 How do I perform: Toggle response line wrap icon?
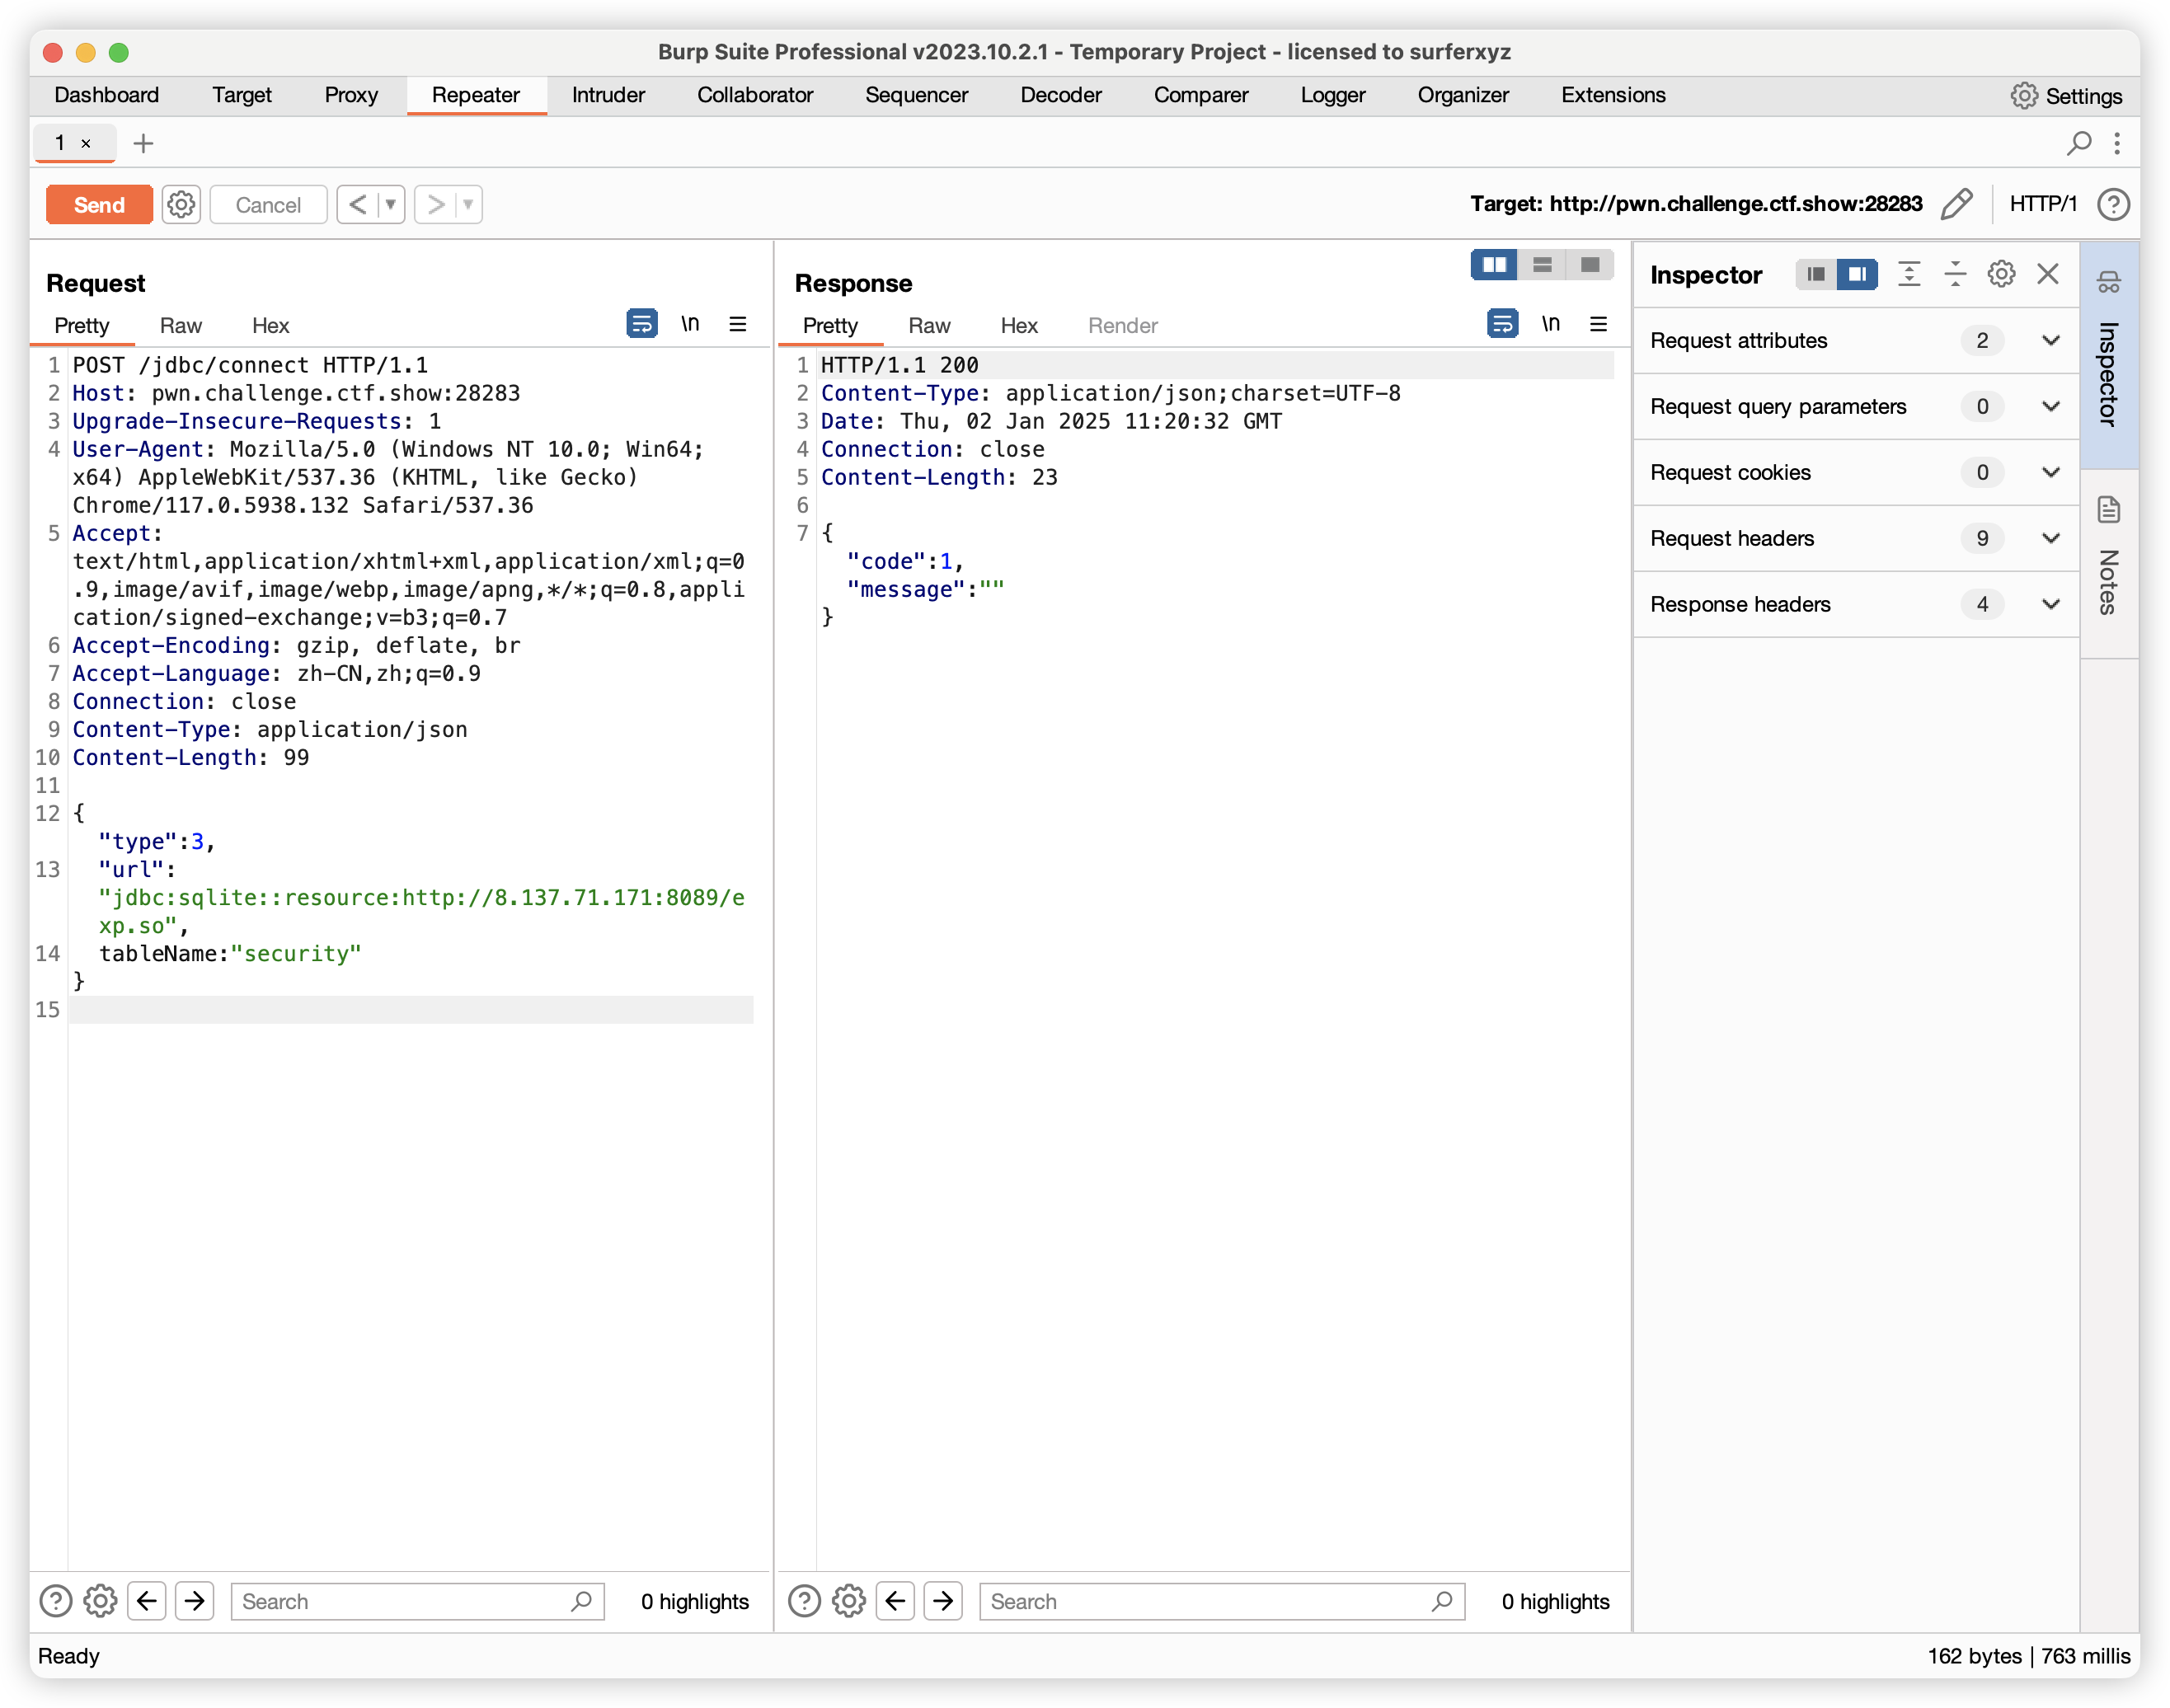[1502, 323]
